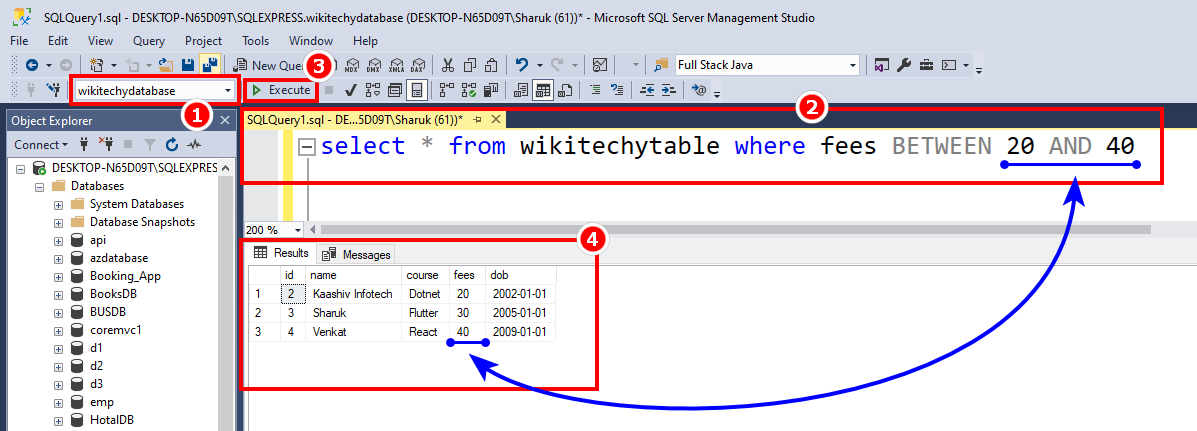
Task: Click the Undo arrow icon
Action: pos(522,65)
